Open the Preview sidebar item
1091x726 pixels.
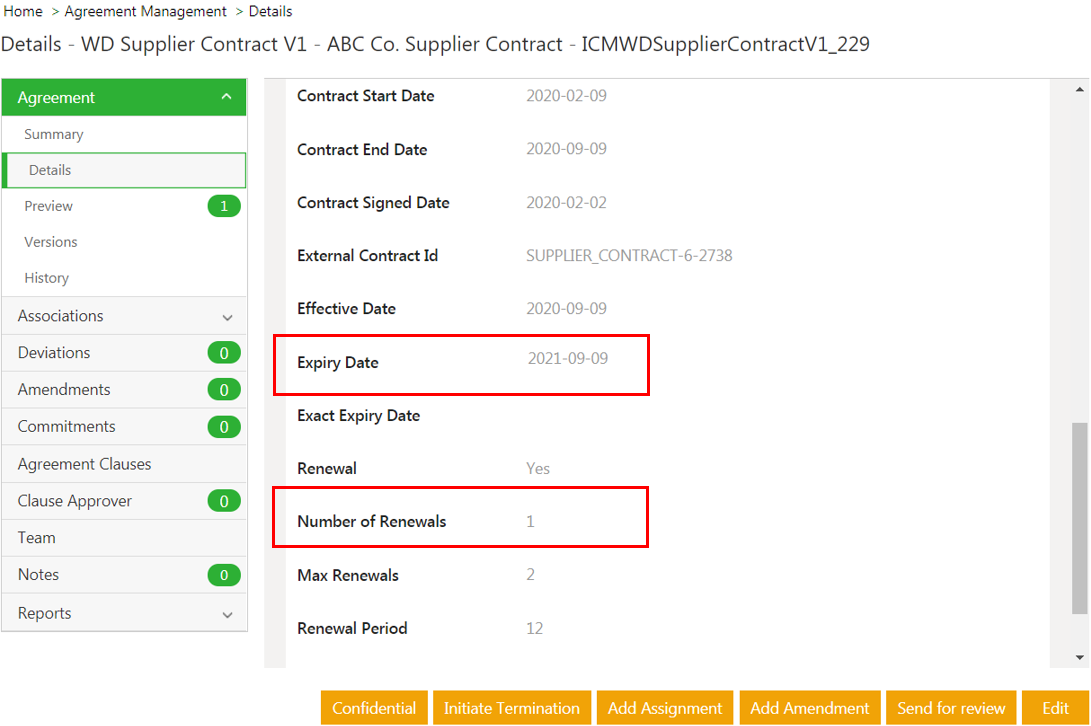click(49, 206)
